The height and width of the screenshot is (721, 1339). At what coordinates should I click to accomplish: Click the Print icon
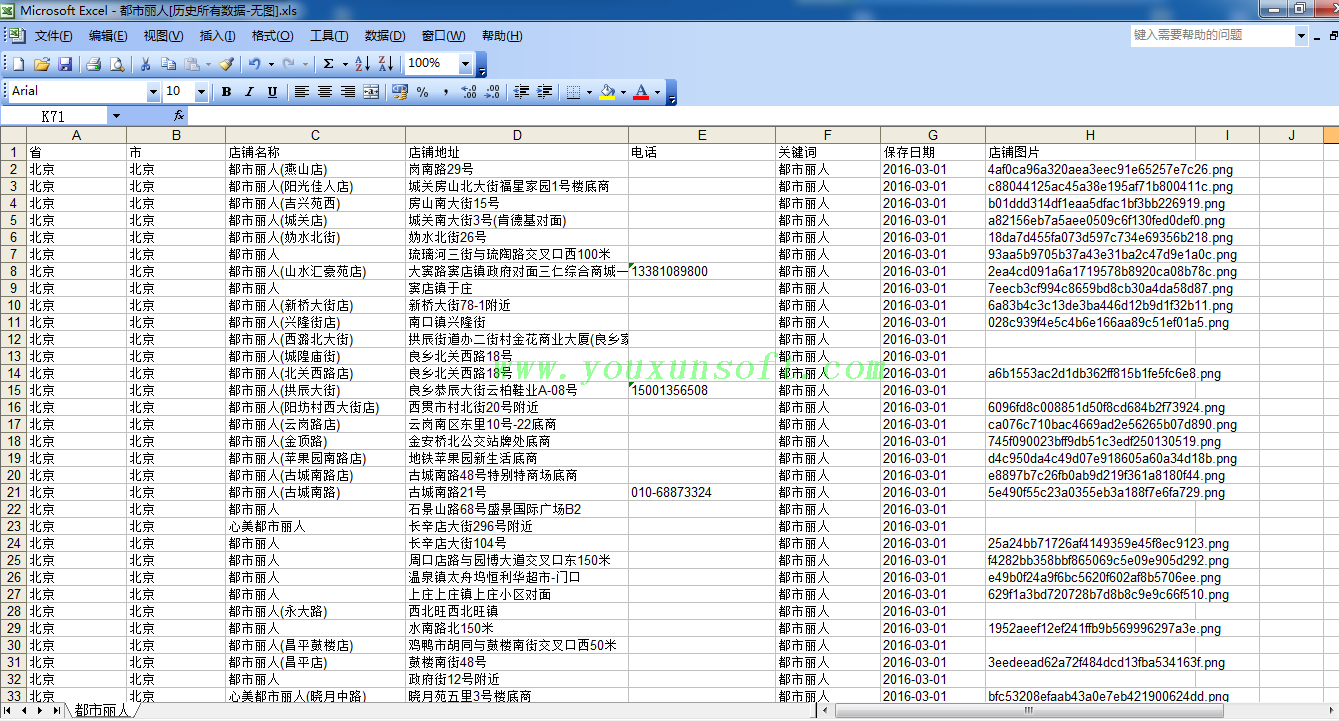point(93,64)
